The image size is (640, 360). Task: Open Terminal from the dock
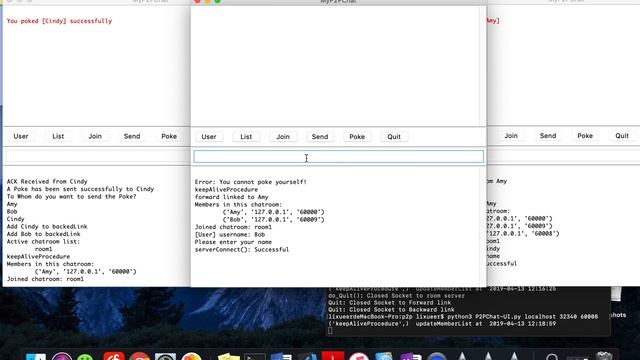click(255, 356)
